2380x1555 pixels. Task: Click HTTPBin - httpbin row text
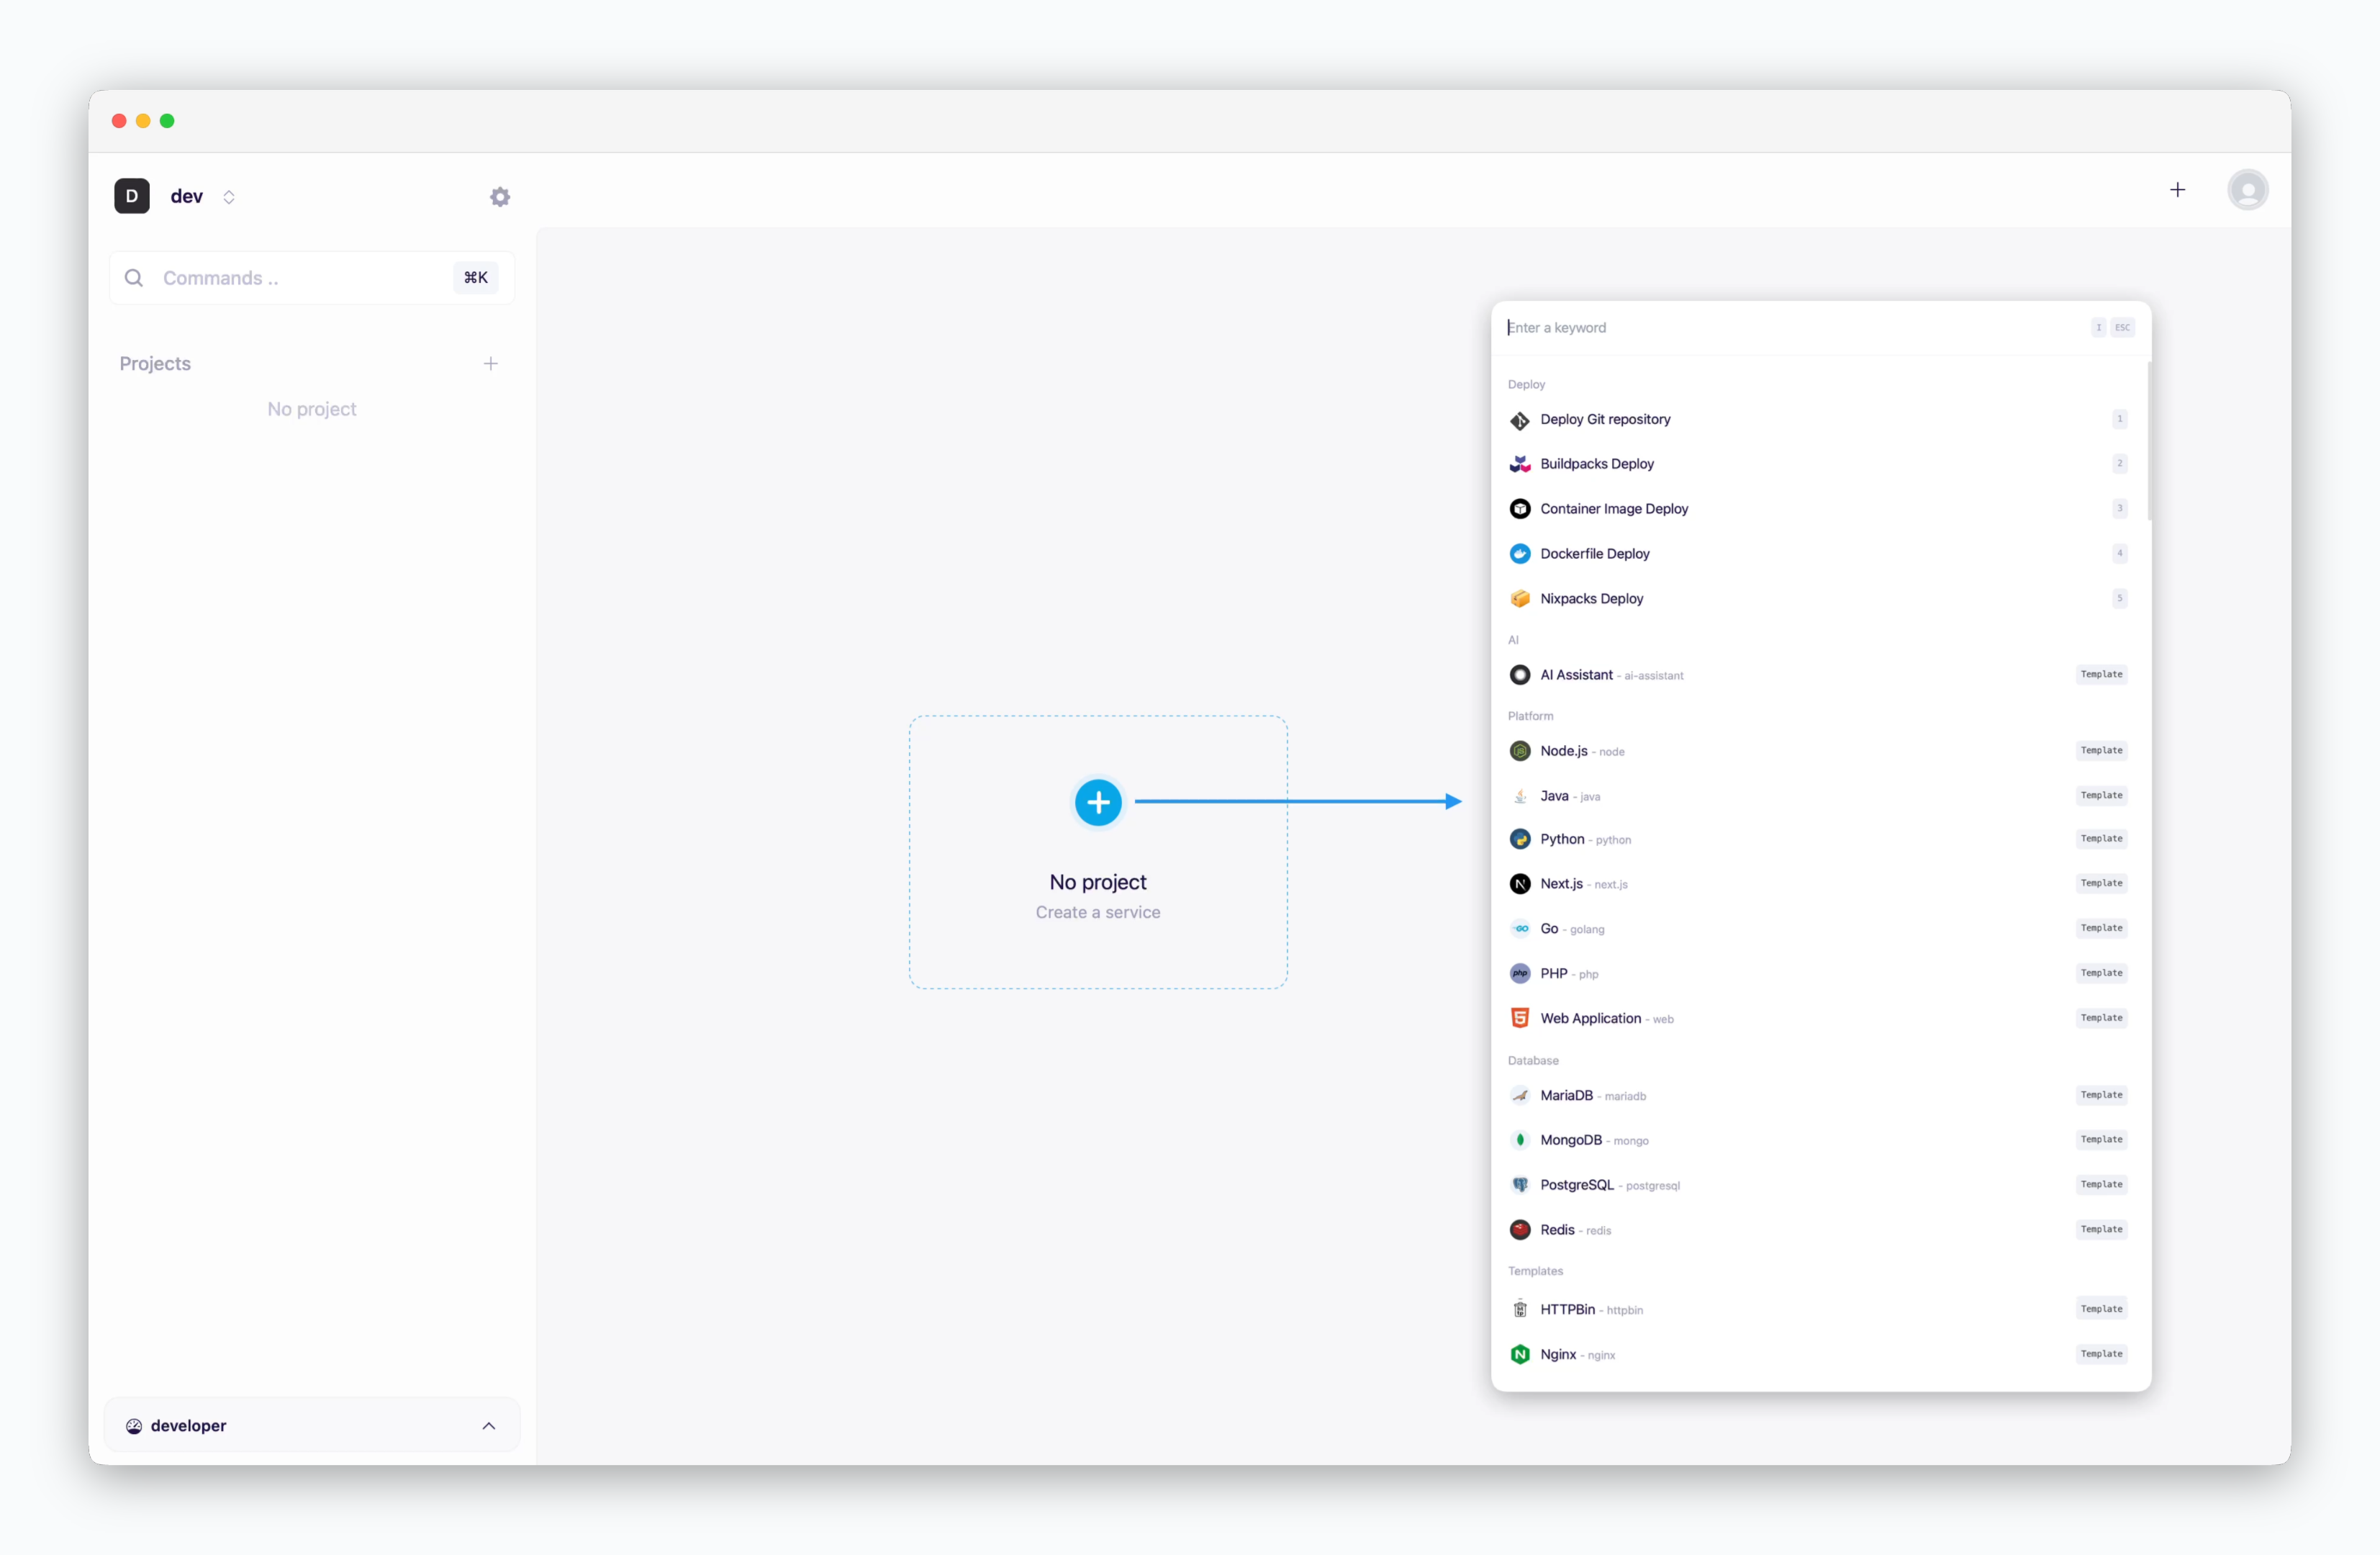click(x=1592, y=1309)
